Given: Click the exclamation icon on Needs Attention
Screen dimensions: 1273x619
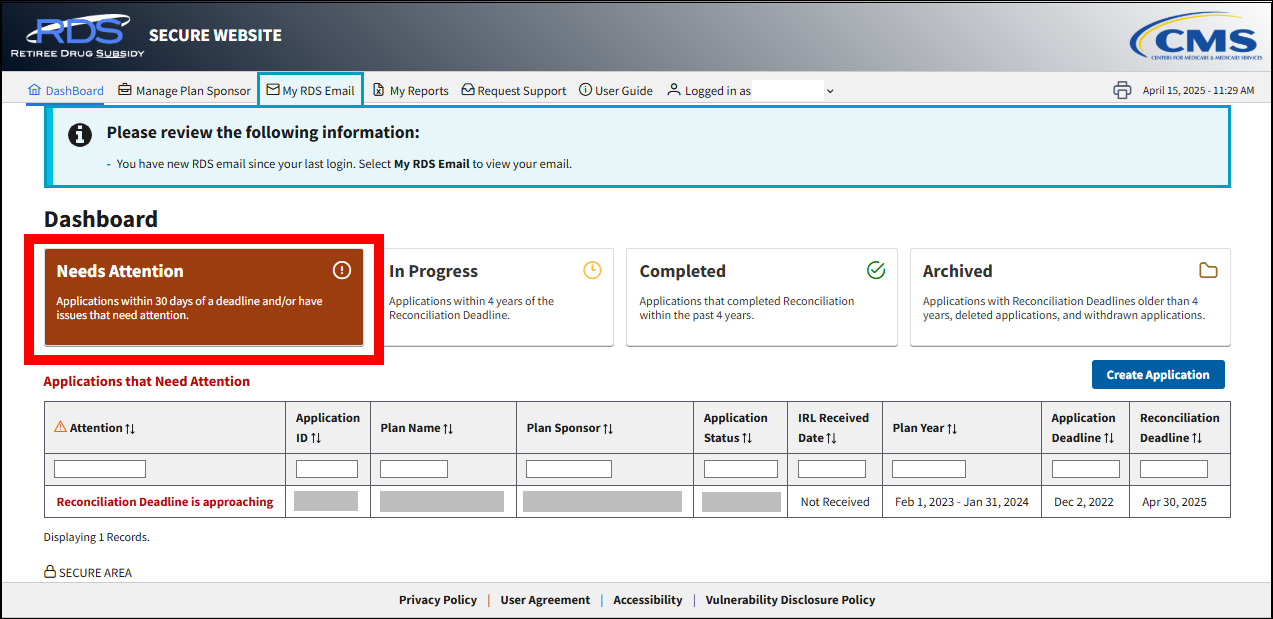Looking at the screenshot, I should pos(342,270).
